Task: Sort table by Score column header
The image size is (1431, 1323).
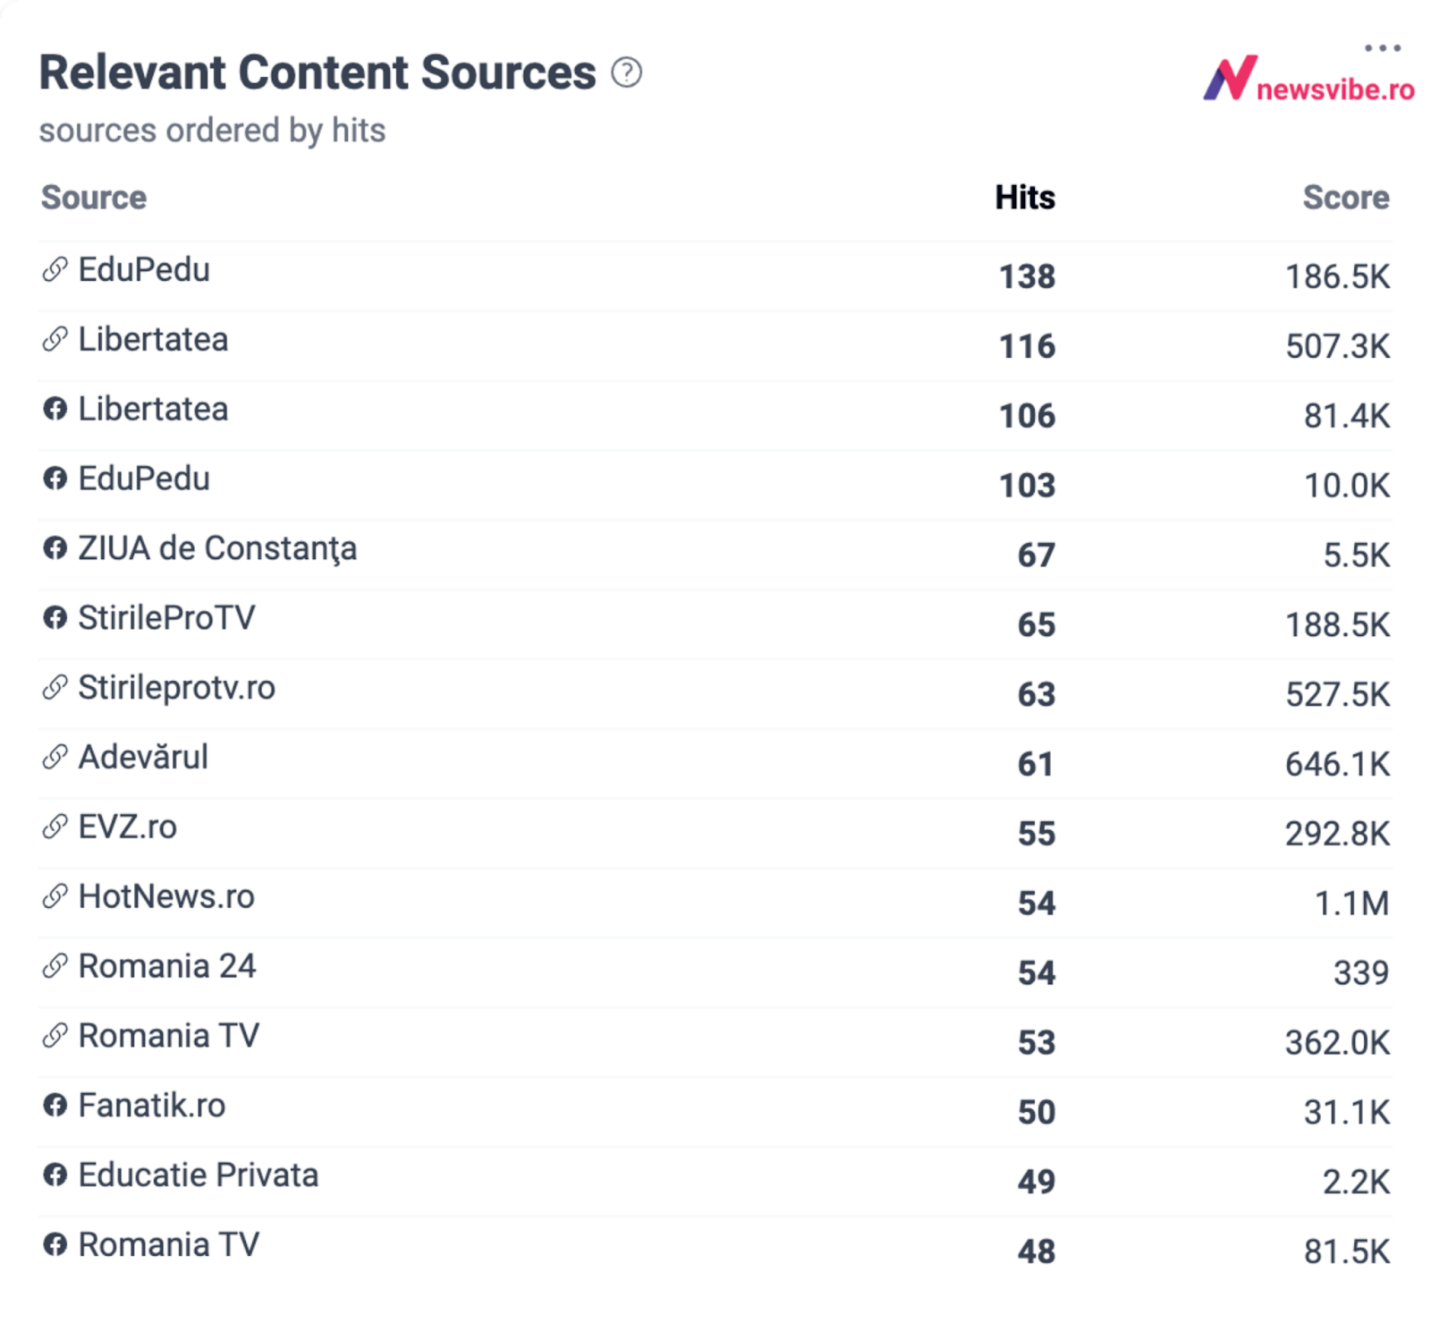Action: (1346, 198)
